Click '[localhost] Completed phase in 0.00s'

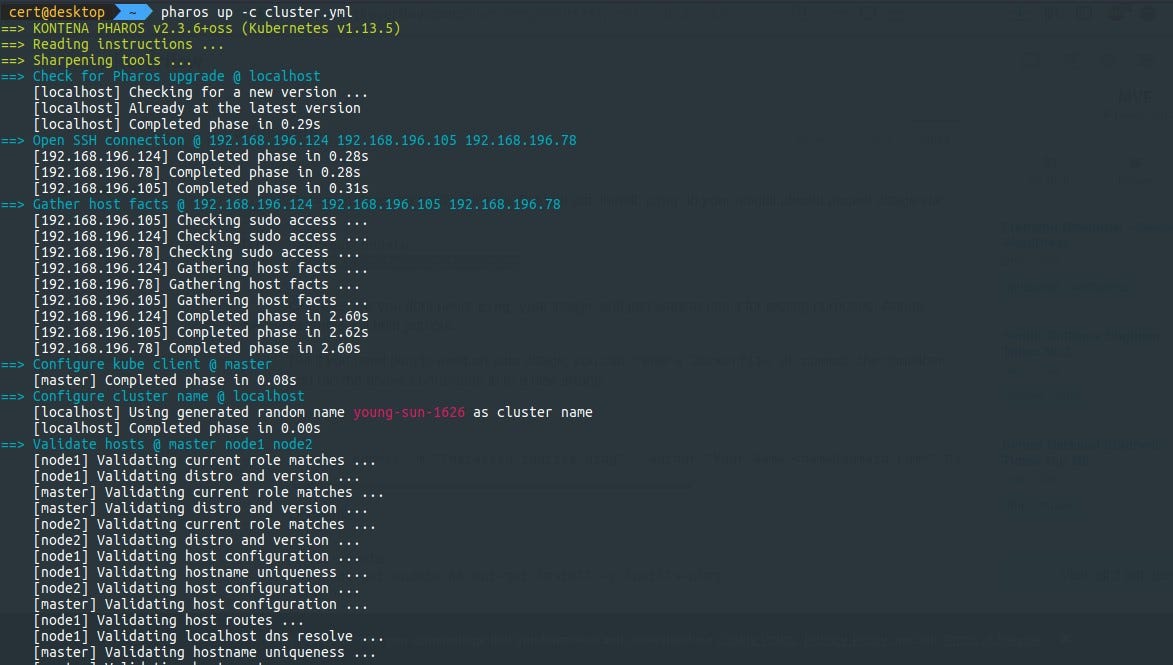(177, 429)
